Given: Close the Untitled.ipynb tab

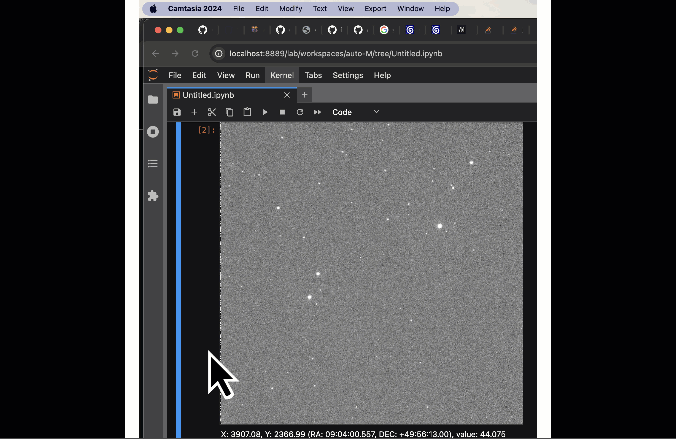Looking at the screenshot, I should point(287,95).
